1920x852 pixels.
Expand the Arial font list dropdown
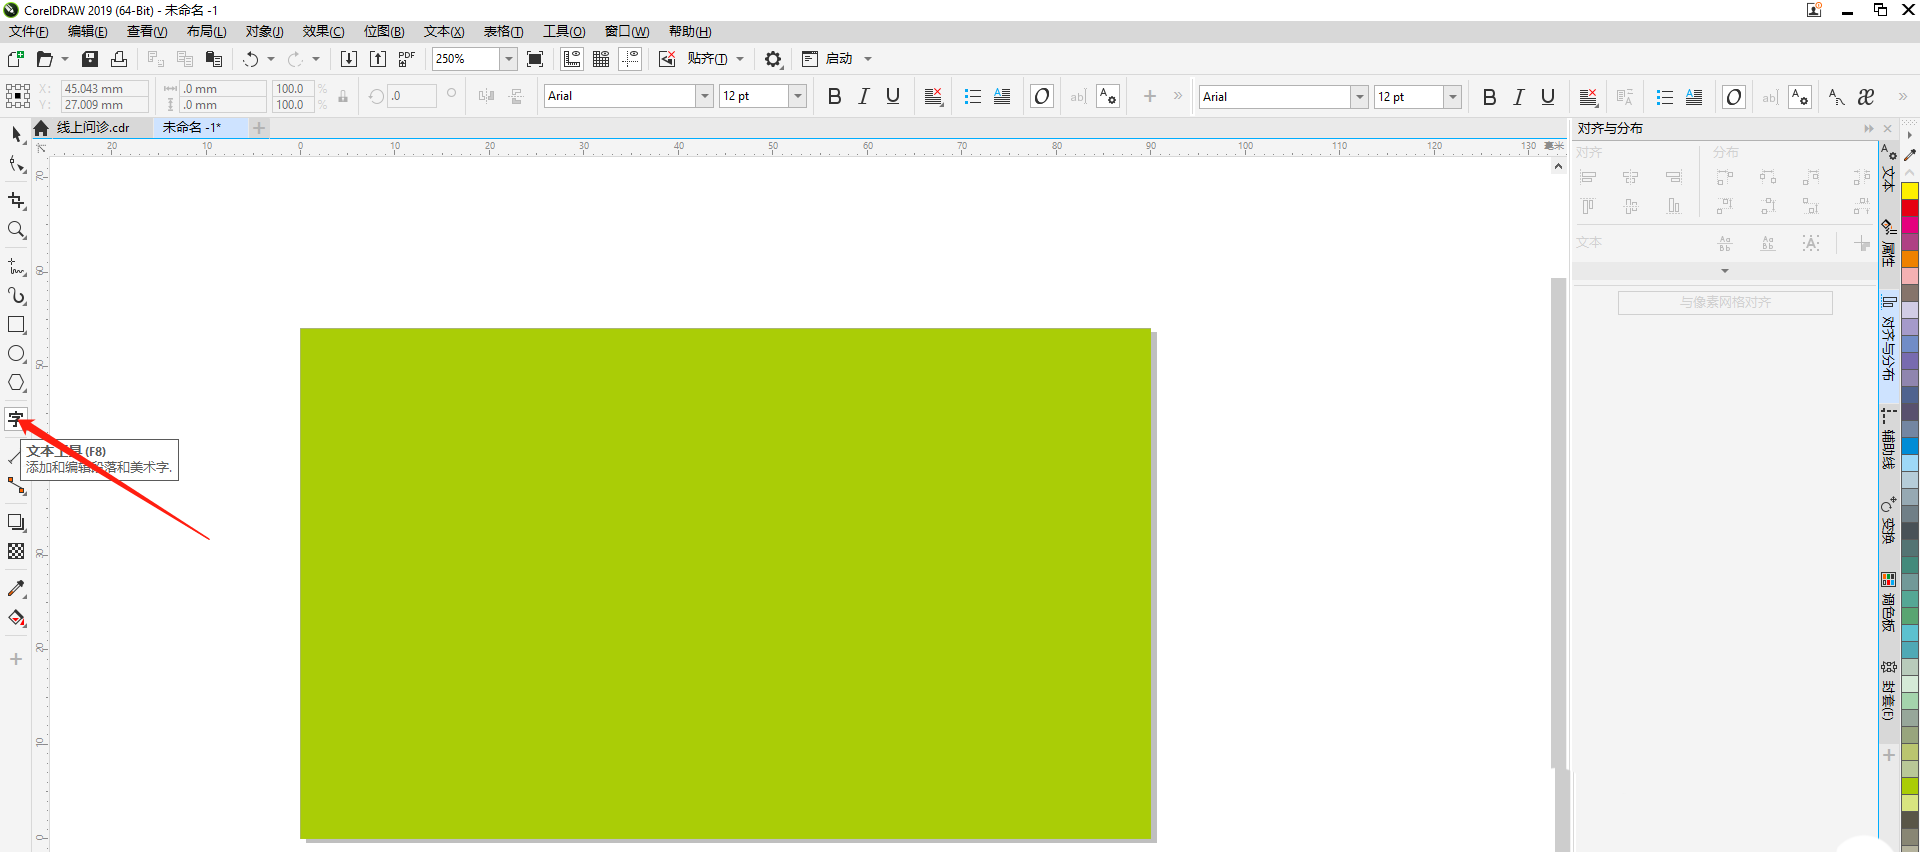704,96
